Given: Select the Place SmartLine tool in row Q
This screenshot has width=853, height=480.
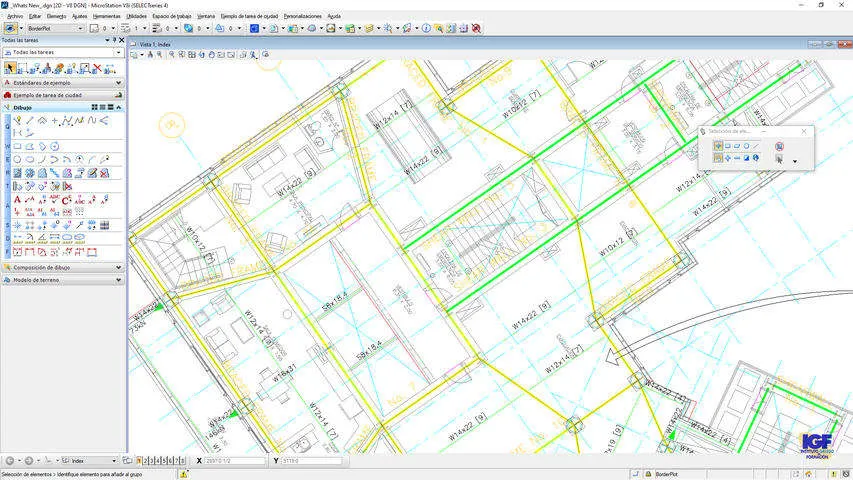Looking at the screenshot, I should click(x=18, y=120).
